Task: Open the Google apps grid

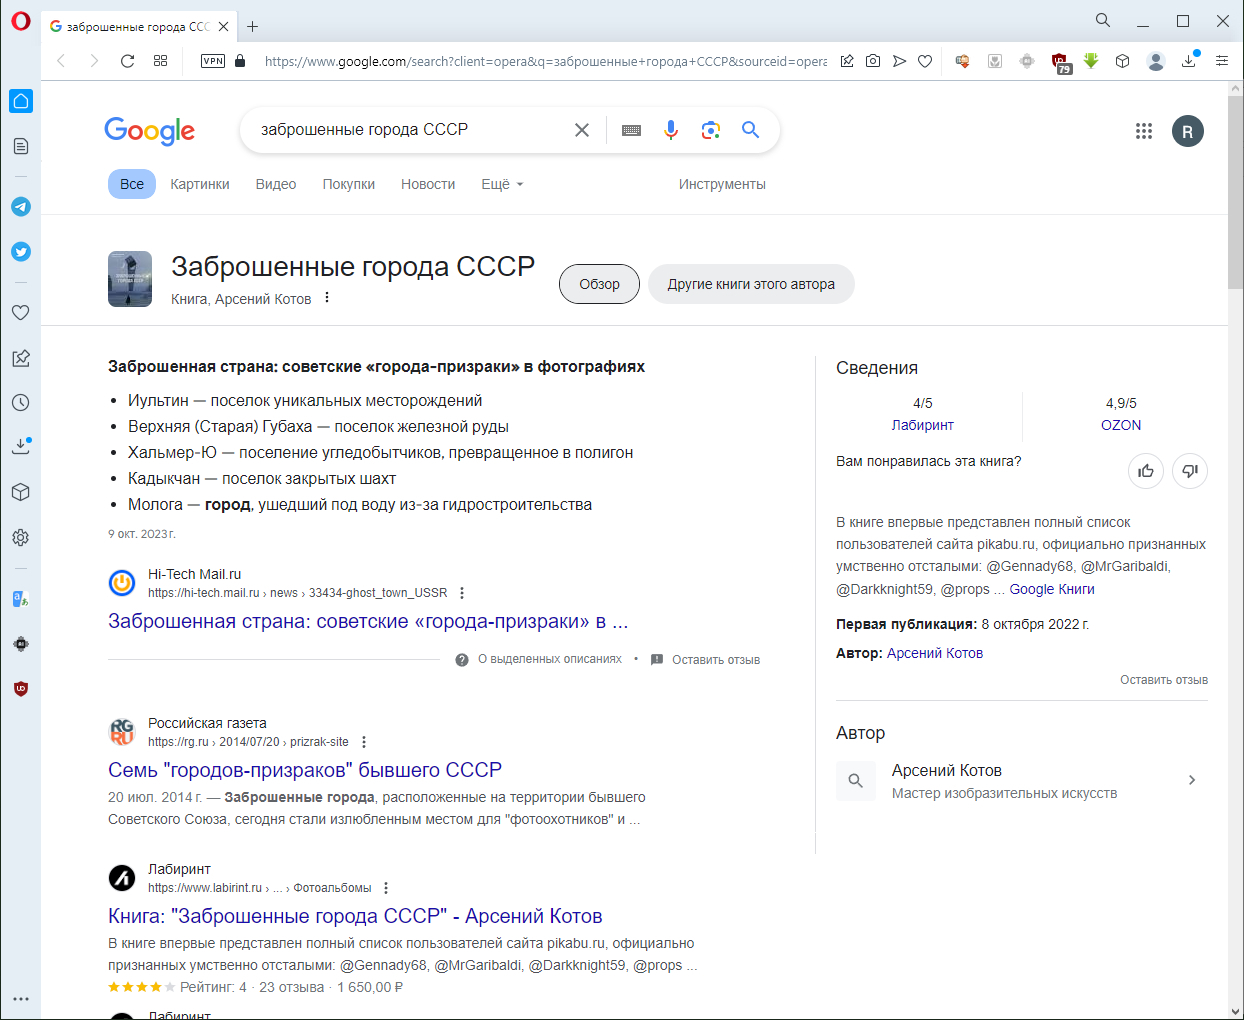Action: coord(1144,131)
